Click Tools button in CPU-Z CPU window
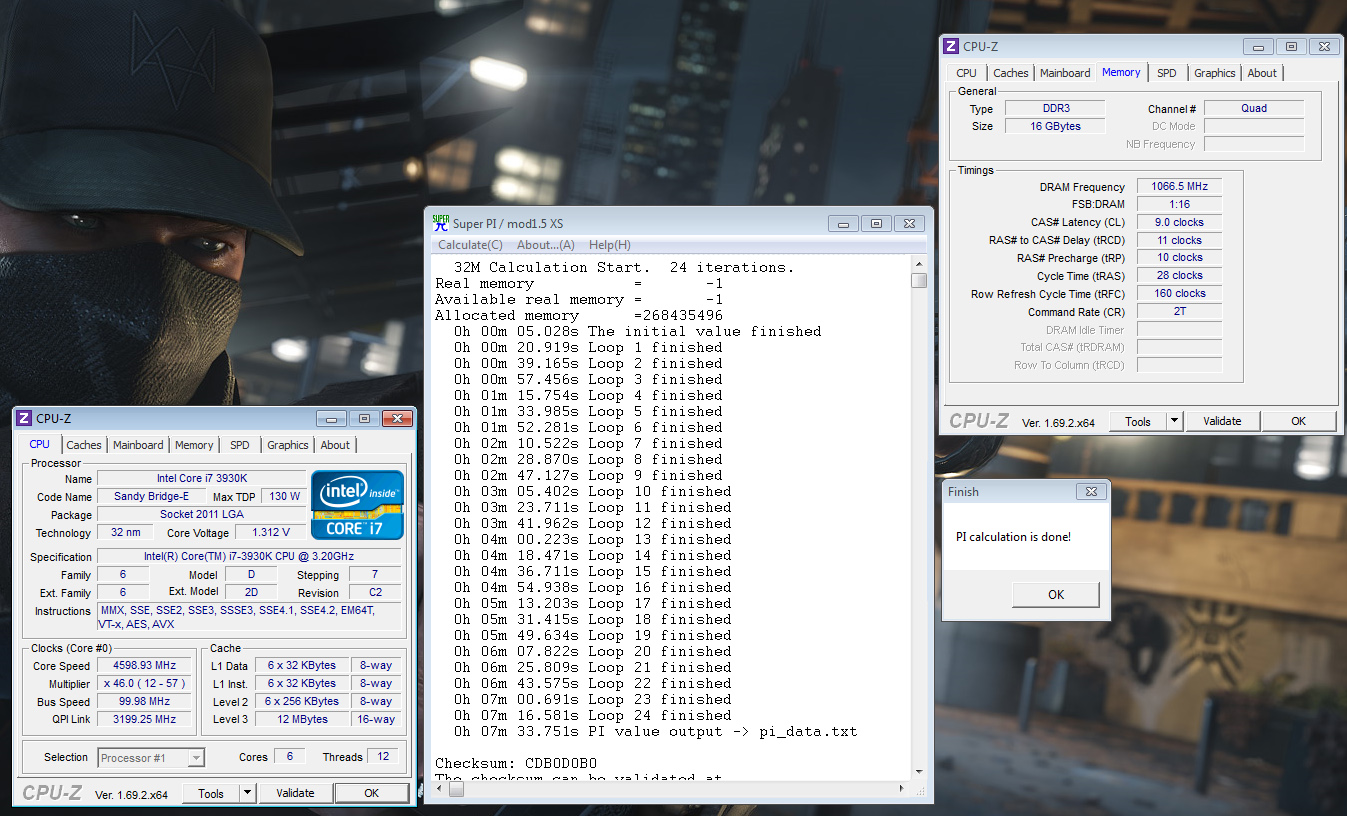 click(211, 793)
